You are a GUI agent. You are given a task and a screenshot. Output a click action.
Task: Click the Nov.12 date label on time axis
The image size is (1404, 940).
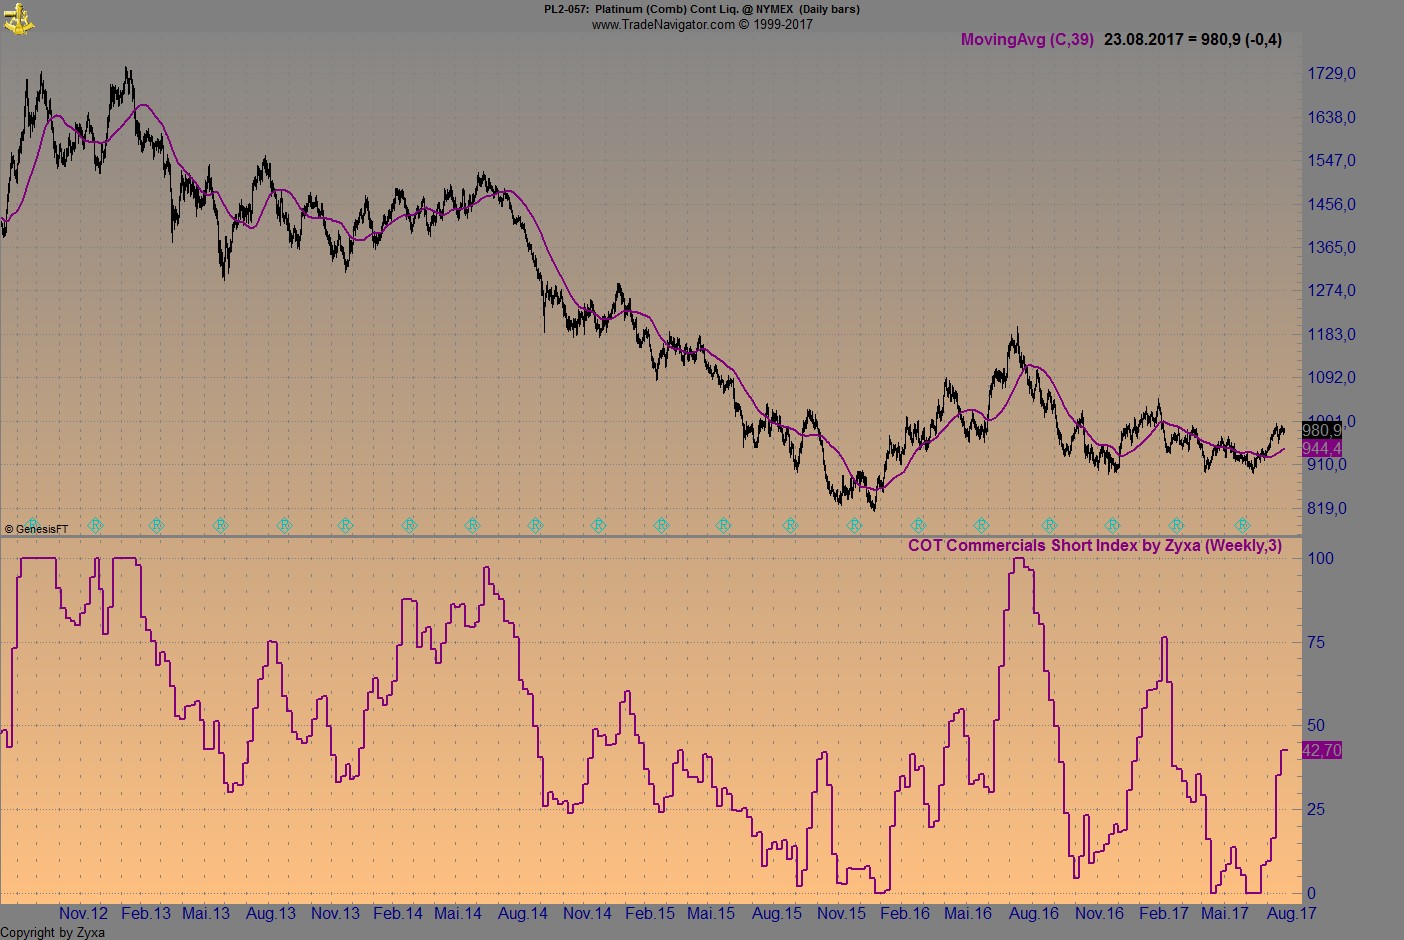[83, 913]
